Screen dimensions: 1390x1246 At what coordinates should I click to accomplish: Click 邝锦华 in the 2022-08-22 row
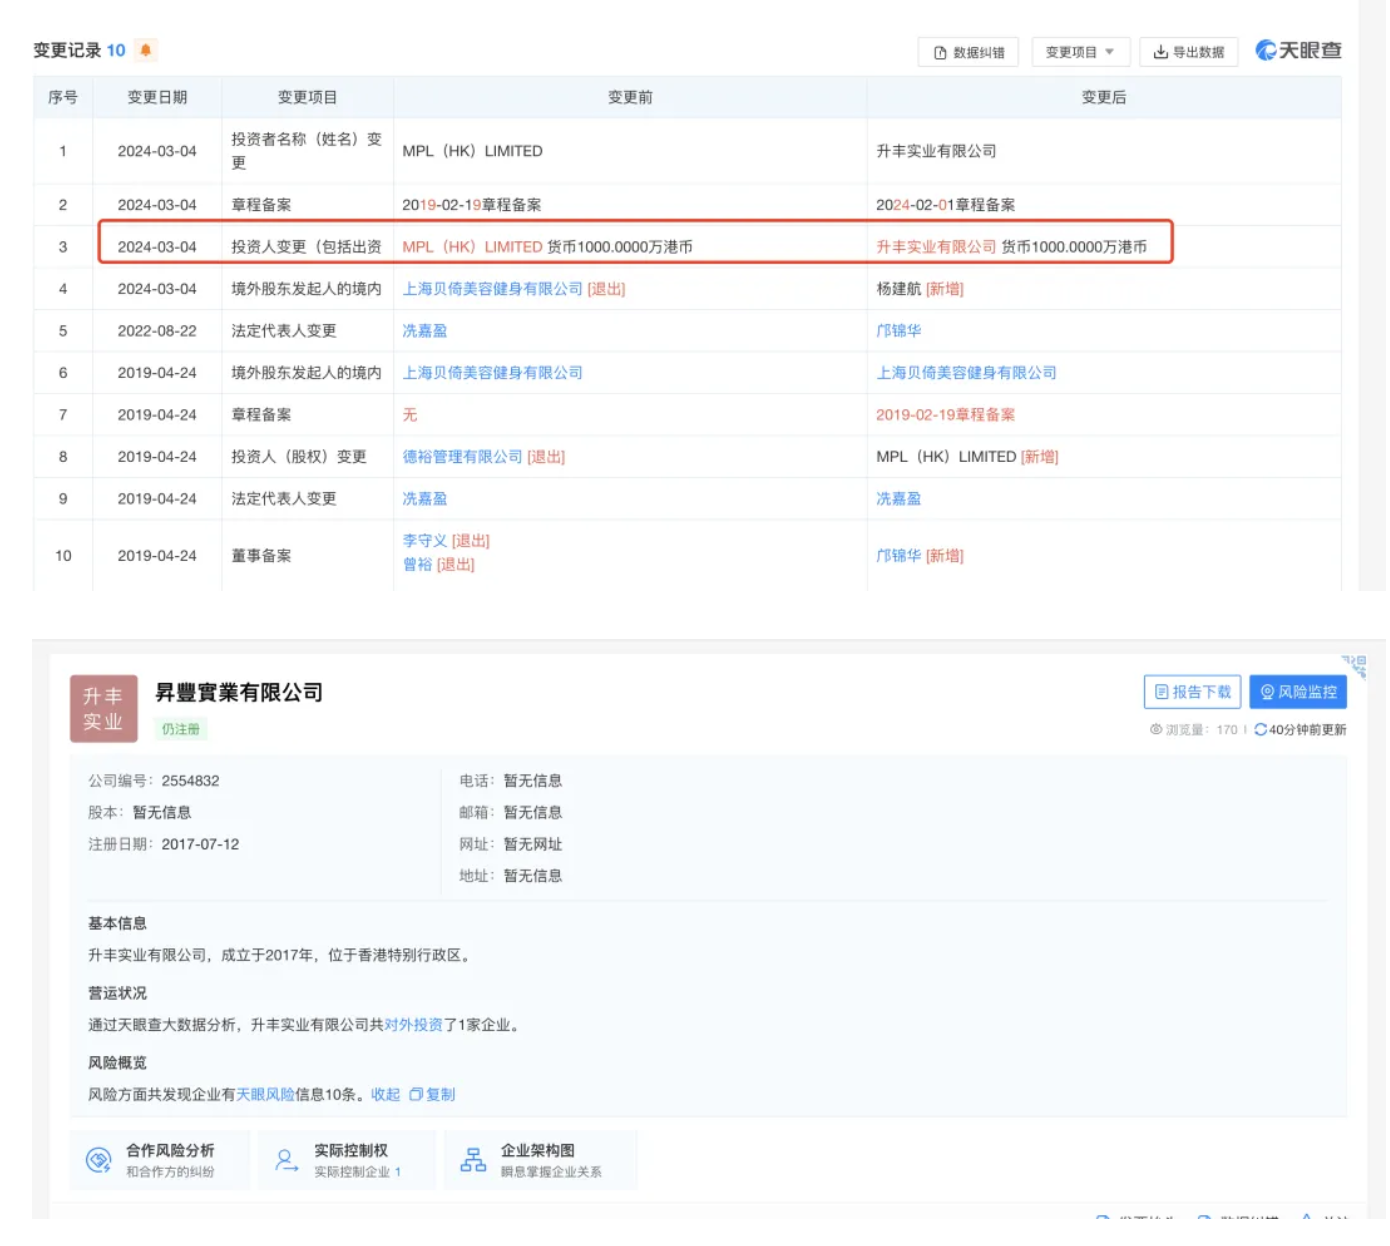899,331
